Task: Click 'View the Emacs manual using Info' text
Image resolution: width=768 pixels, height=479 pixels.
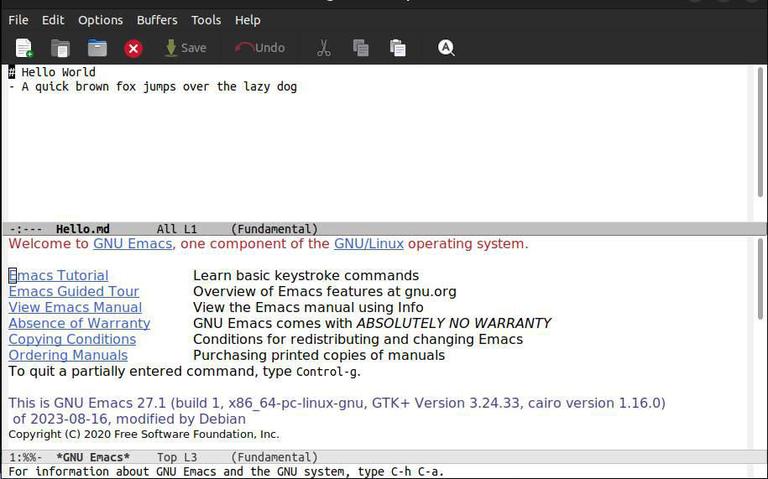Action: coord(308,308)
